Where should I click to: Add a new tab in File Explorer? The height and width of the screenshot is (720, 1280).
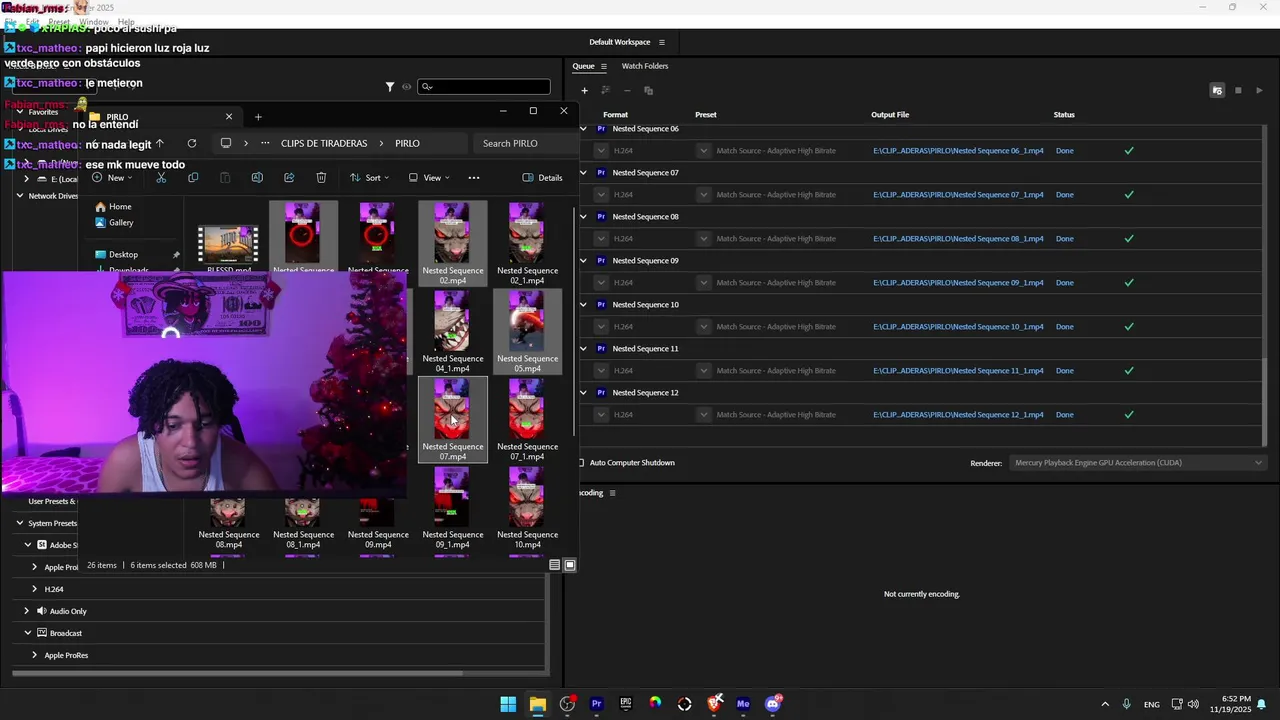pyautogui.click(x=258, y=117)
